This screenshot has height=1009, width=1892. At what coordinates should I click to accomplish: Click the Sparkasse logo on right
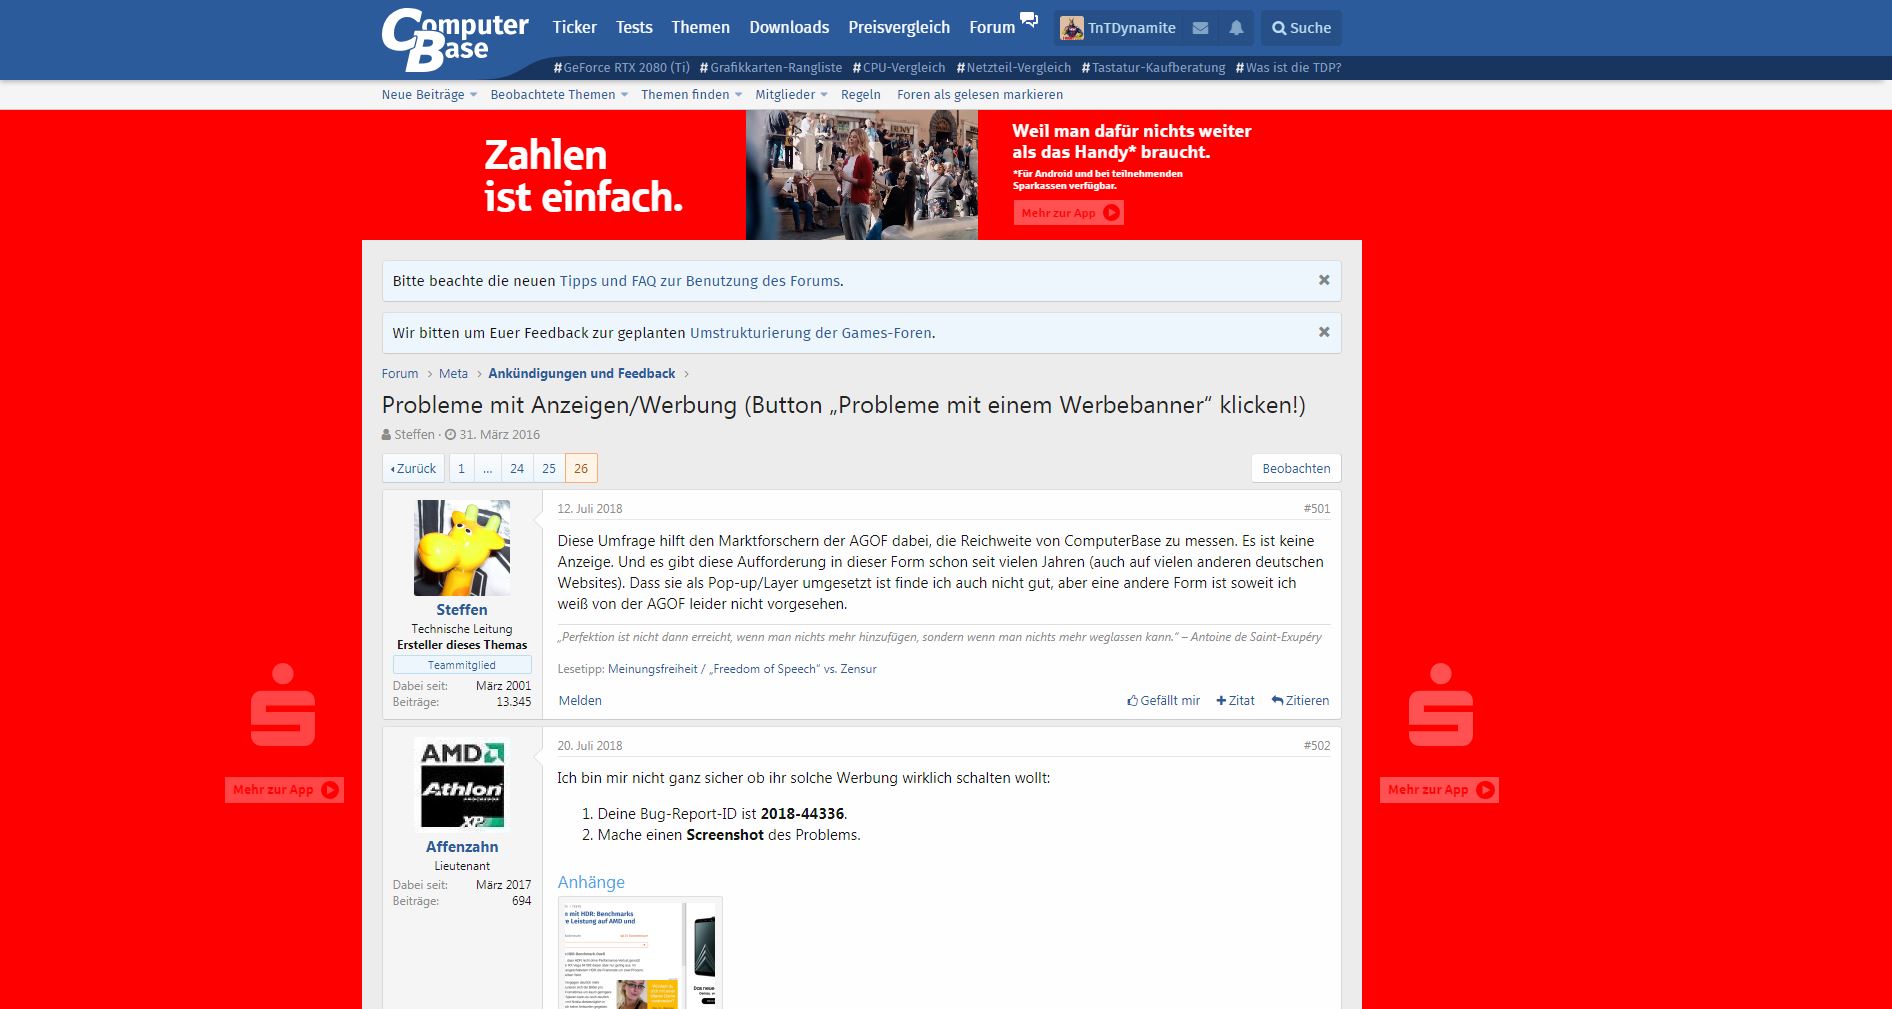click(x=1441, y=705)
